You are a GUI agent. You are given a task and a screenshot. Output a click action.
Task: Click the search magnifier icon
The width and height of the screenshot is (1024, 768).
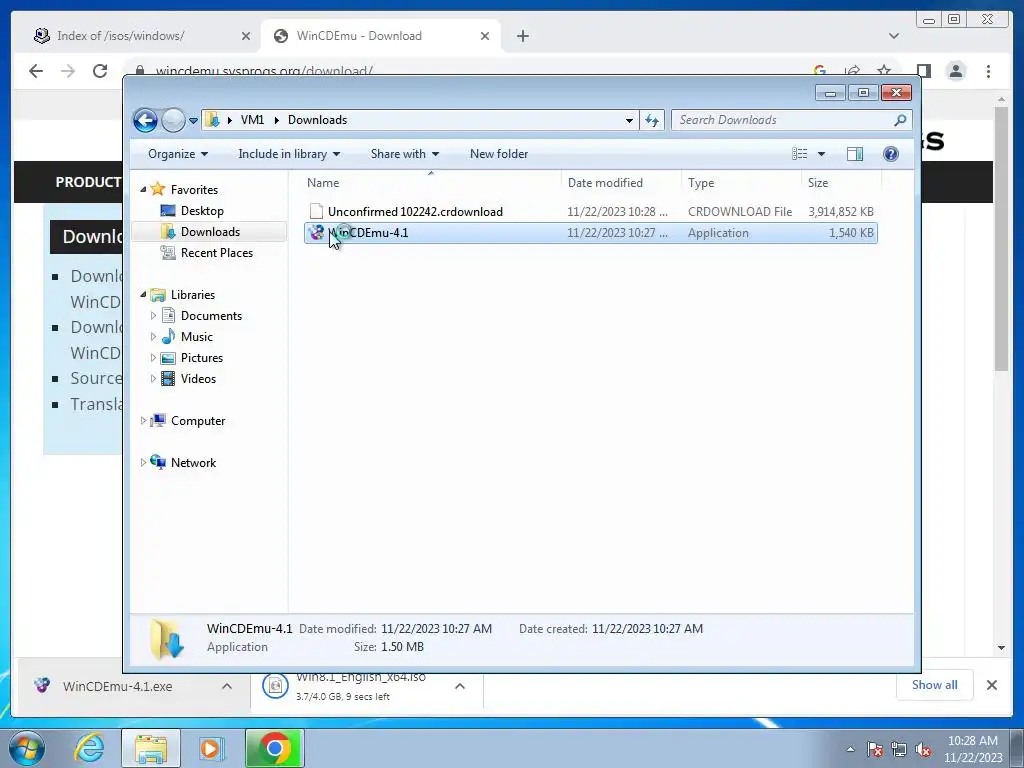901,120
